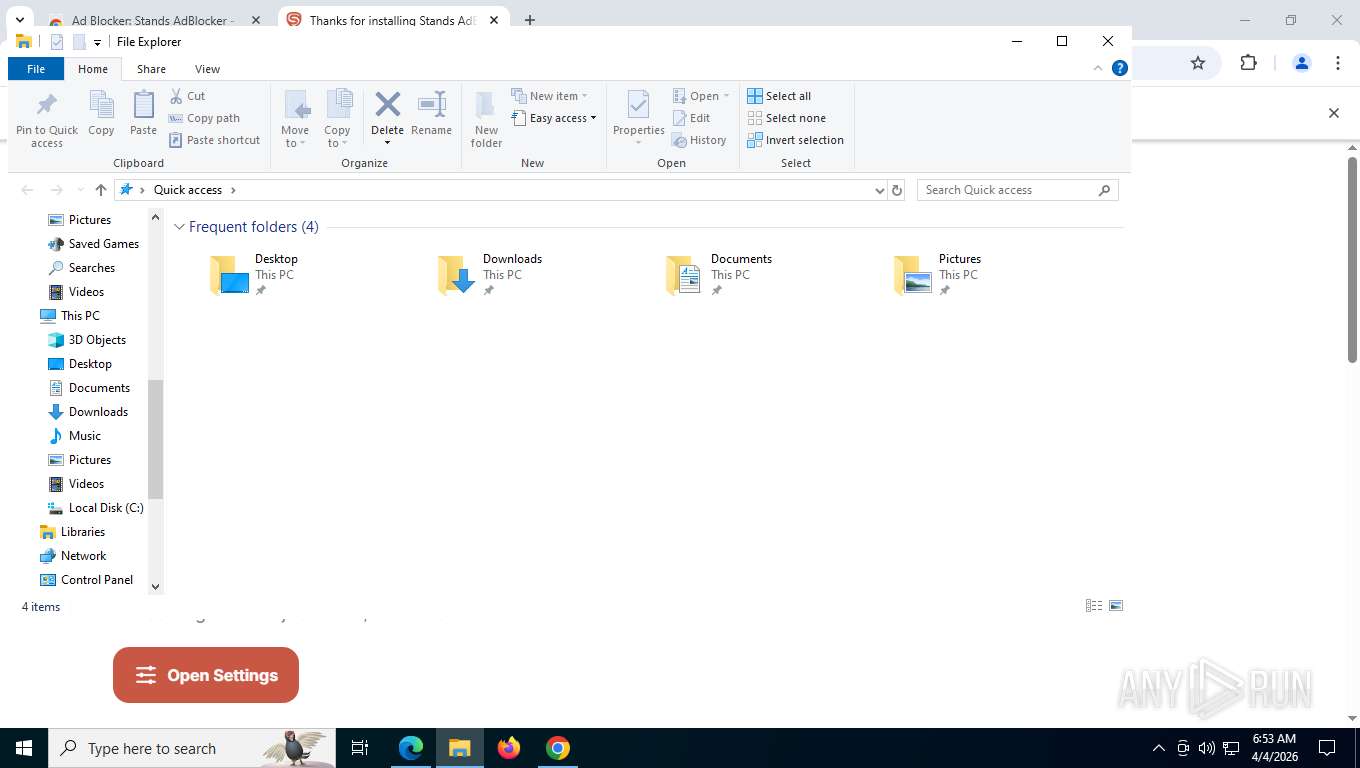
Task: Go up one level with the arrow
Action: pos(100,190)
